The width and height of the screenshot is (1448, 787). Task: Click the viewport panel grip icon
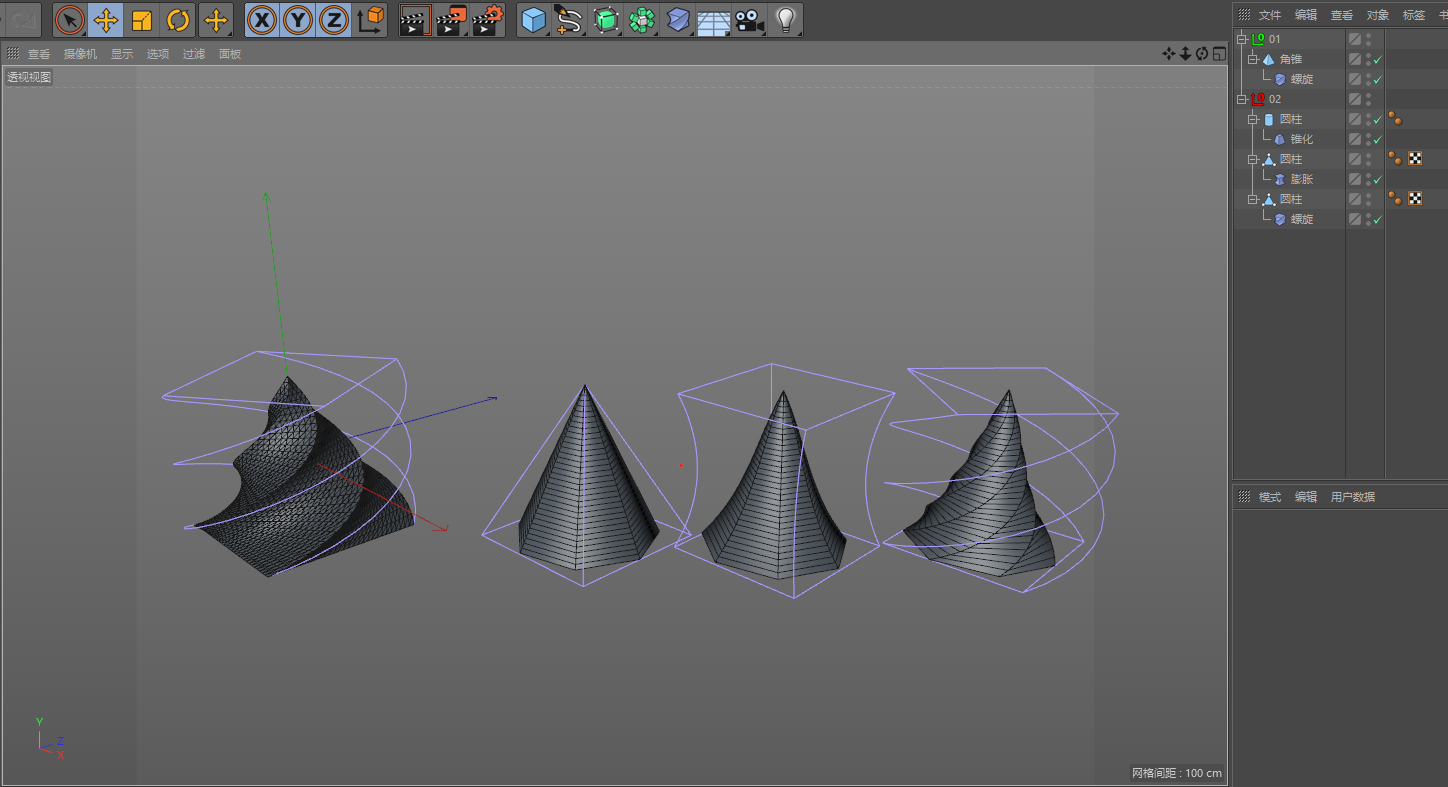coord(12,54)
